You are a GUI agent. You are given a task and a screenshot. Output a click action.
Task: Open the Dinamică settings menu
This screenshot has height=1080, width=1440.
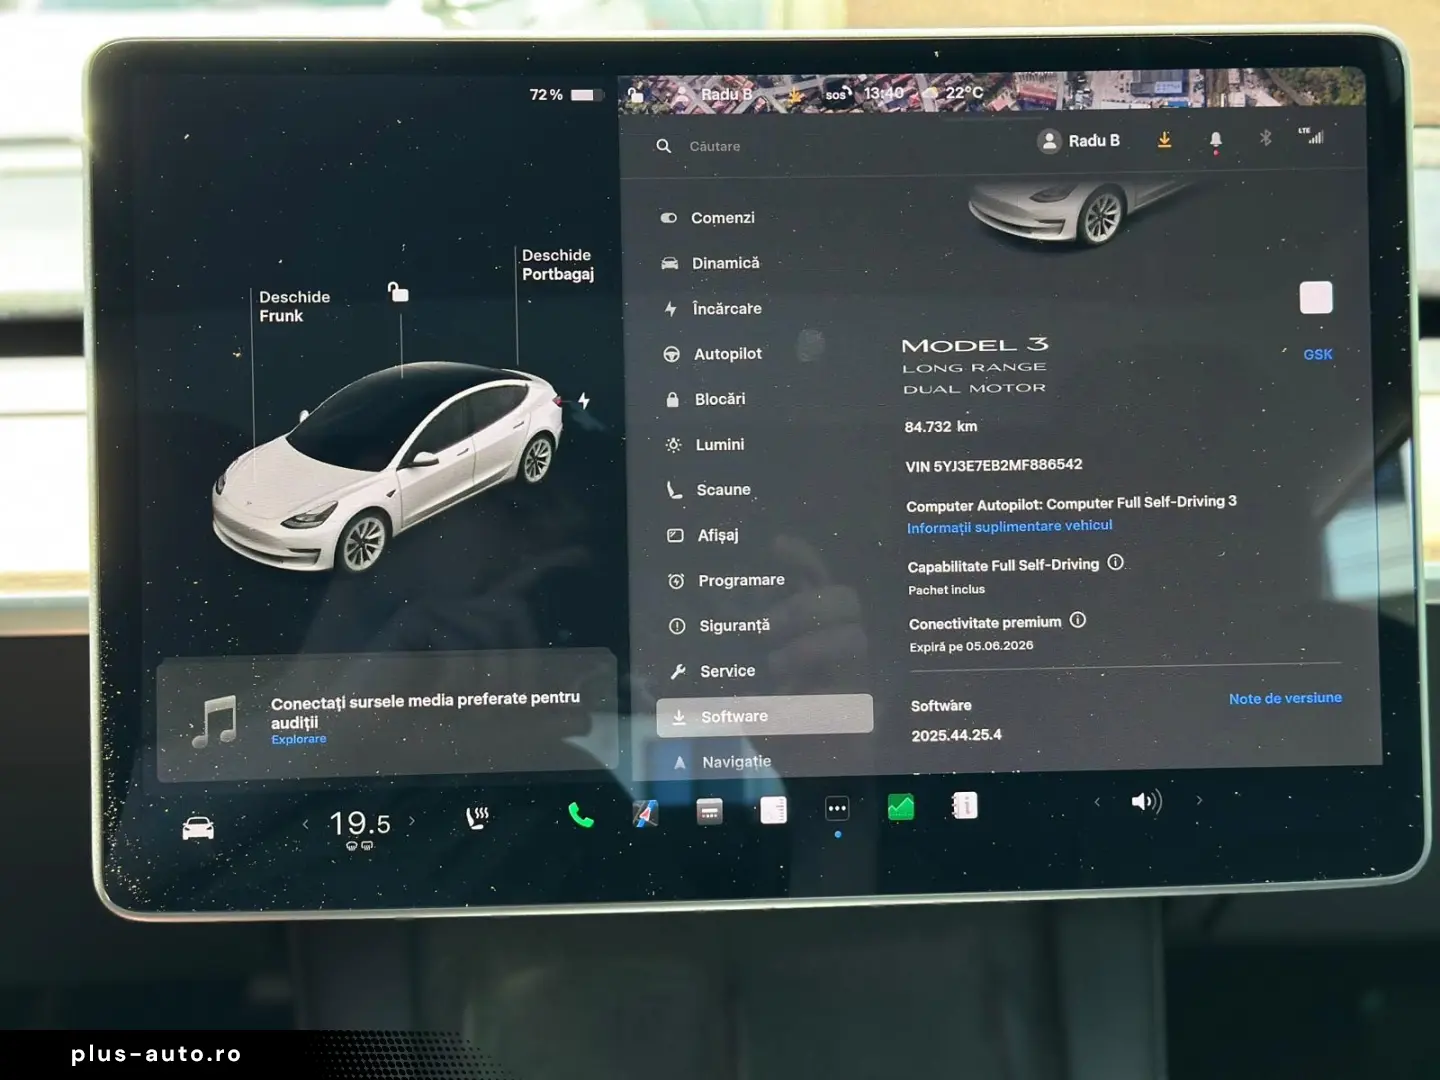click(x=710, y=263)
